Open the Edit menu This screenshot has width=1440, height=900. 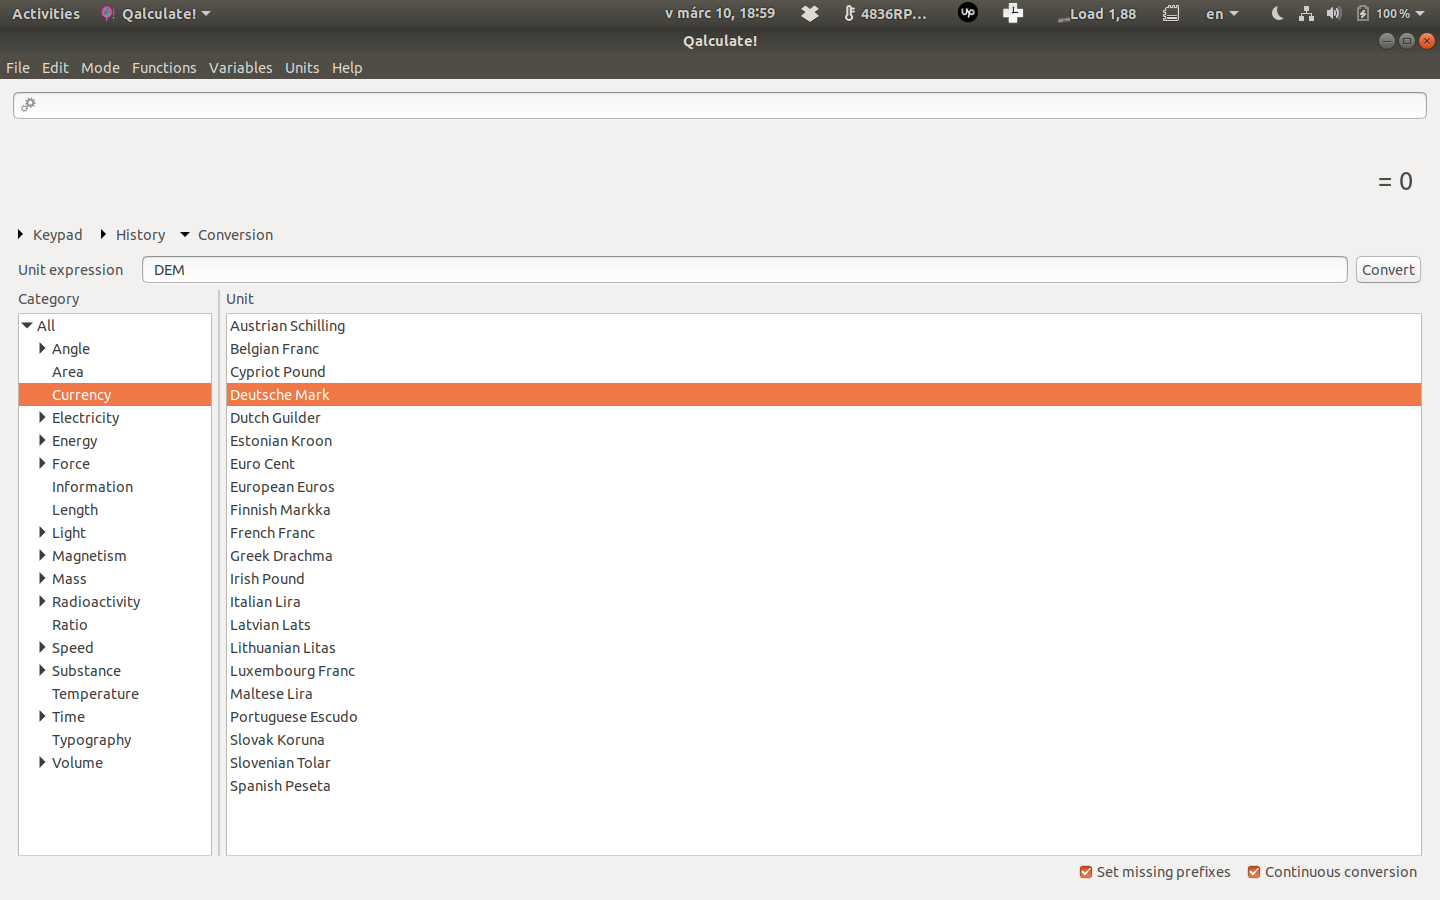pyautogui.click(x=55, y=68)
